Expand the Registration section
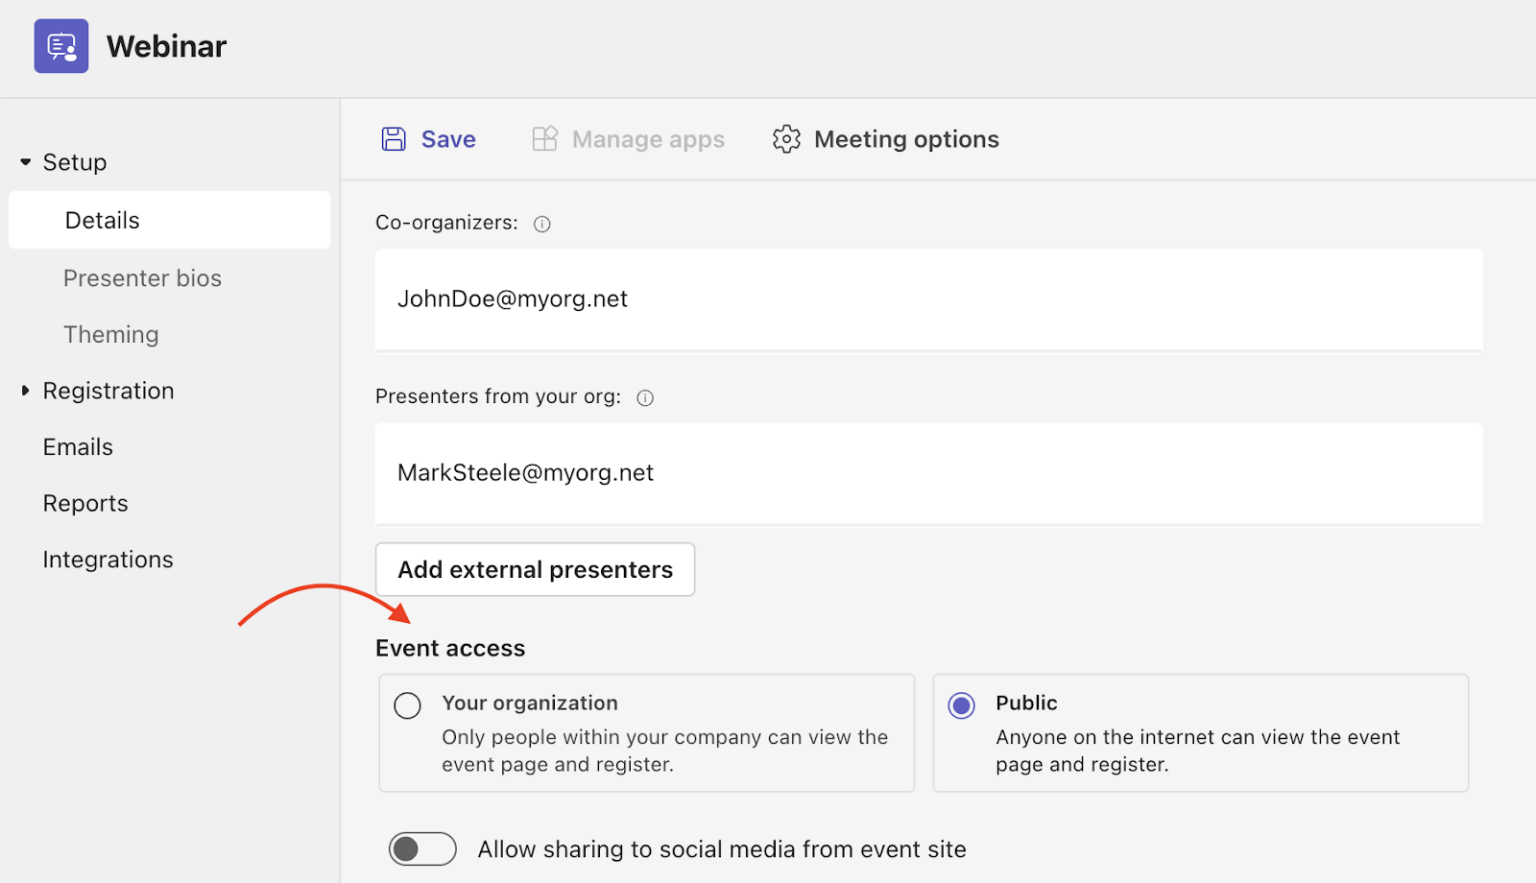This screenshot has width=1536, height=883. [x=25, y=390]
